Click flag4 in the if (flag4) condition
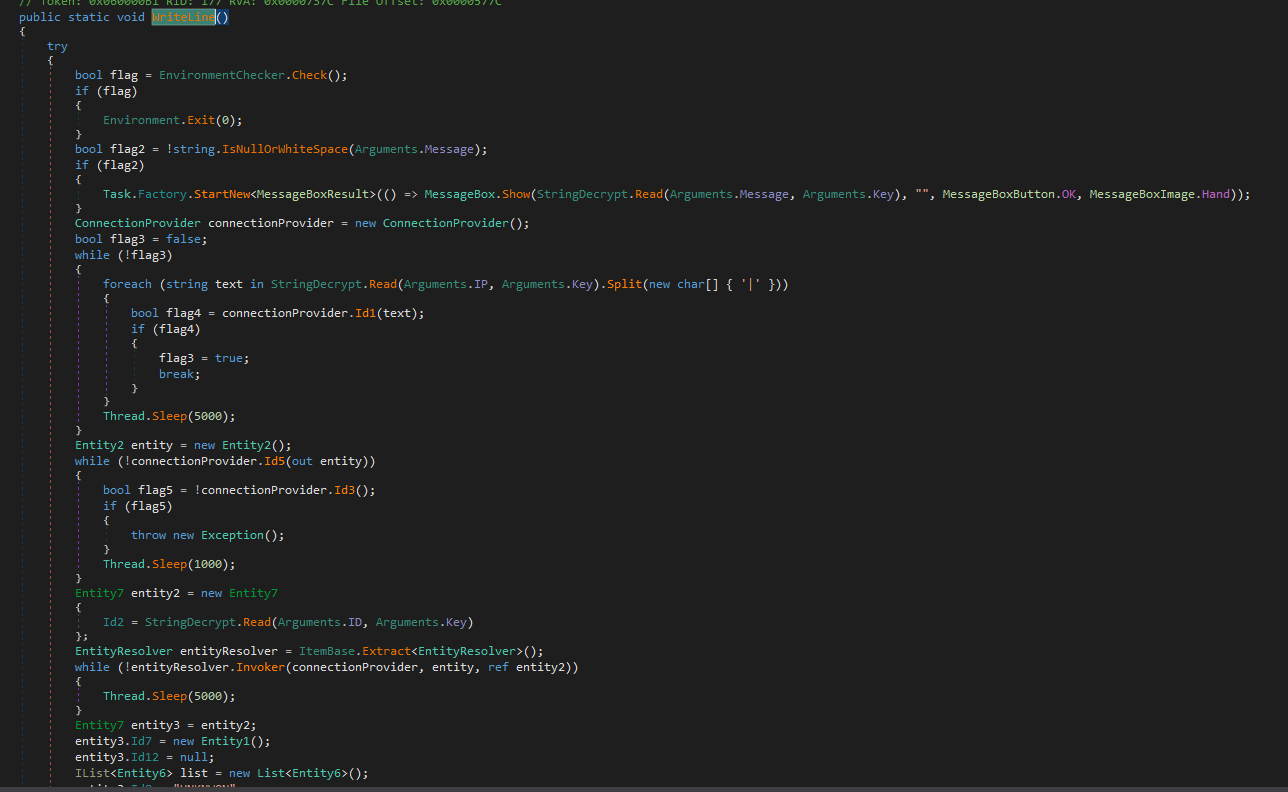1288x792 pixels. 177,328
